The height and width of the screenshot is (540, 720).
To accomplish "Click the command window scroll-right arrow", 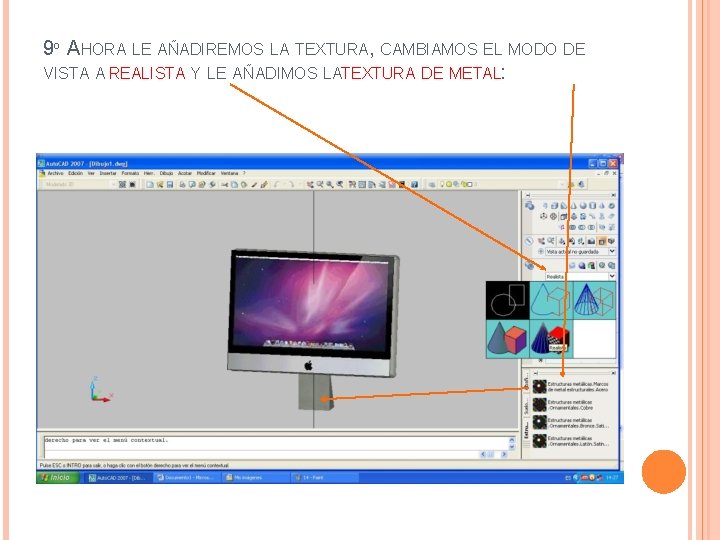I will 504,454.
